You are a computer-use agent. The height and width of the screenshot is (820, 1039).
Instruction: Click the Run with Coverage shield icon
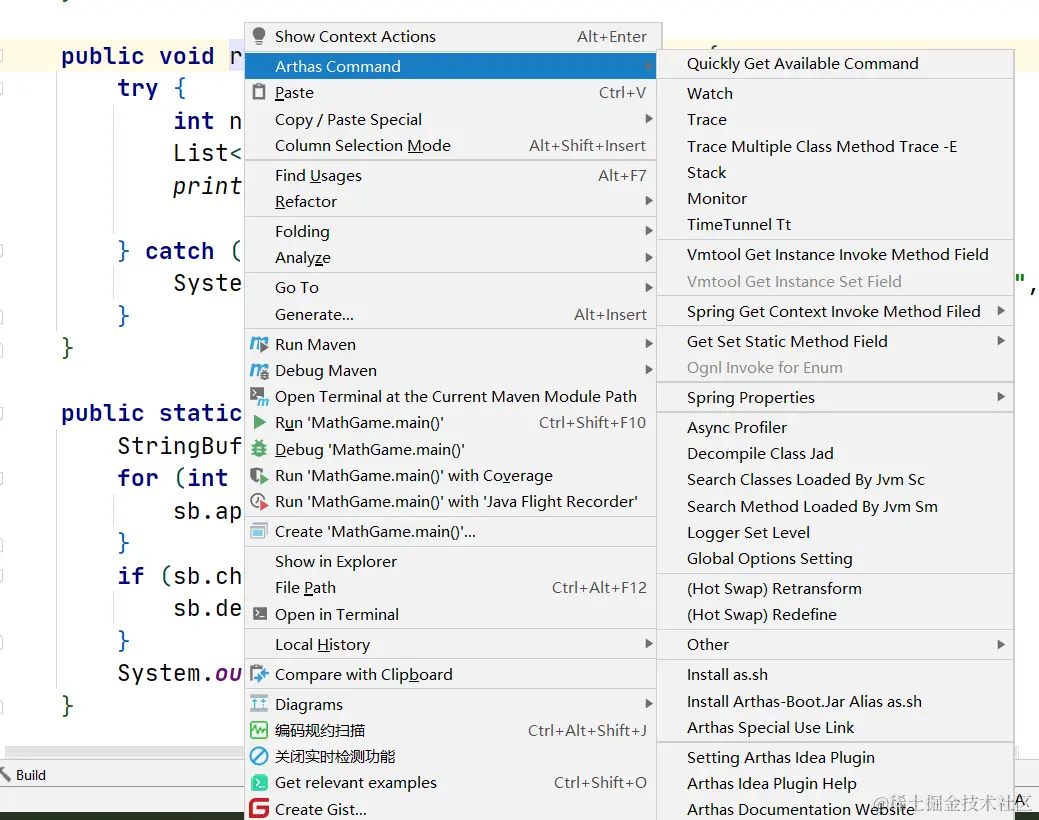tap(259, 475)
